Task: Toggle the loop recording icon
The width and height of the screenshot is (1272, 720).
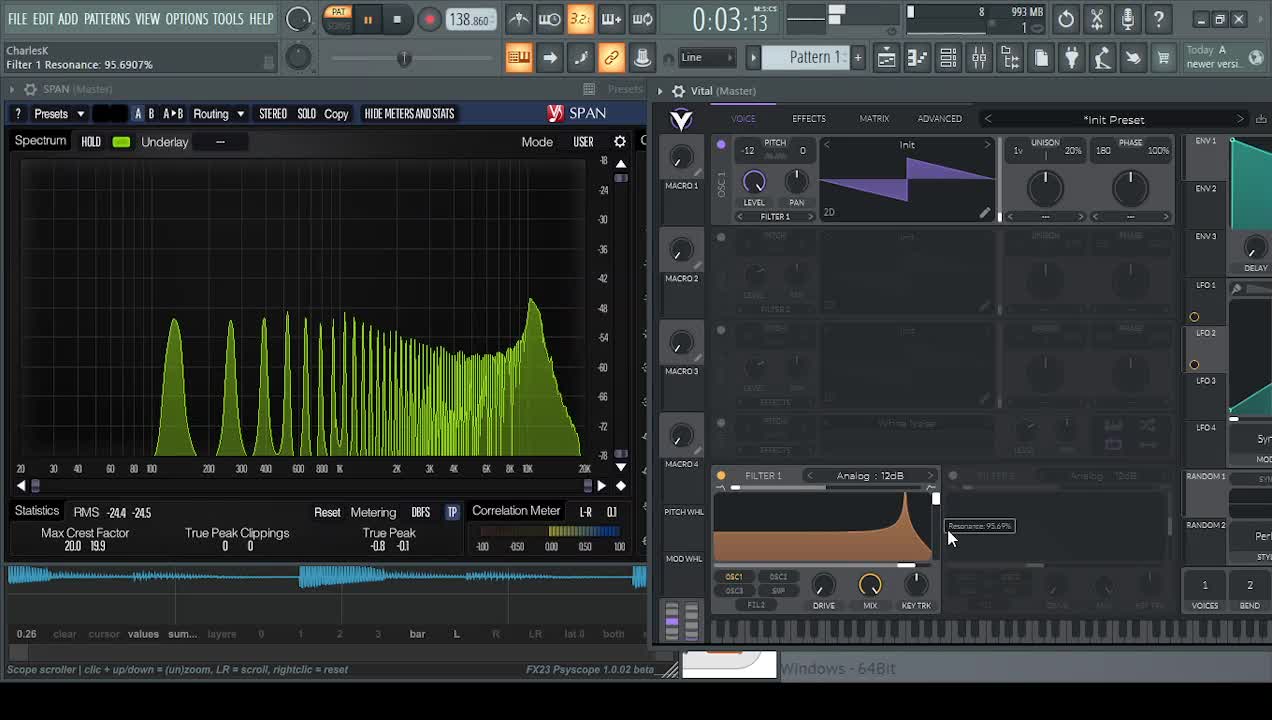Action: (642, 19)
